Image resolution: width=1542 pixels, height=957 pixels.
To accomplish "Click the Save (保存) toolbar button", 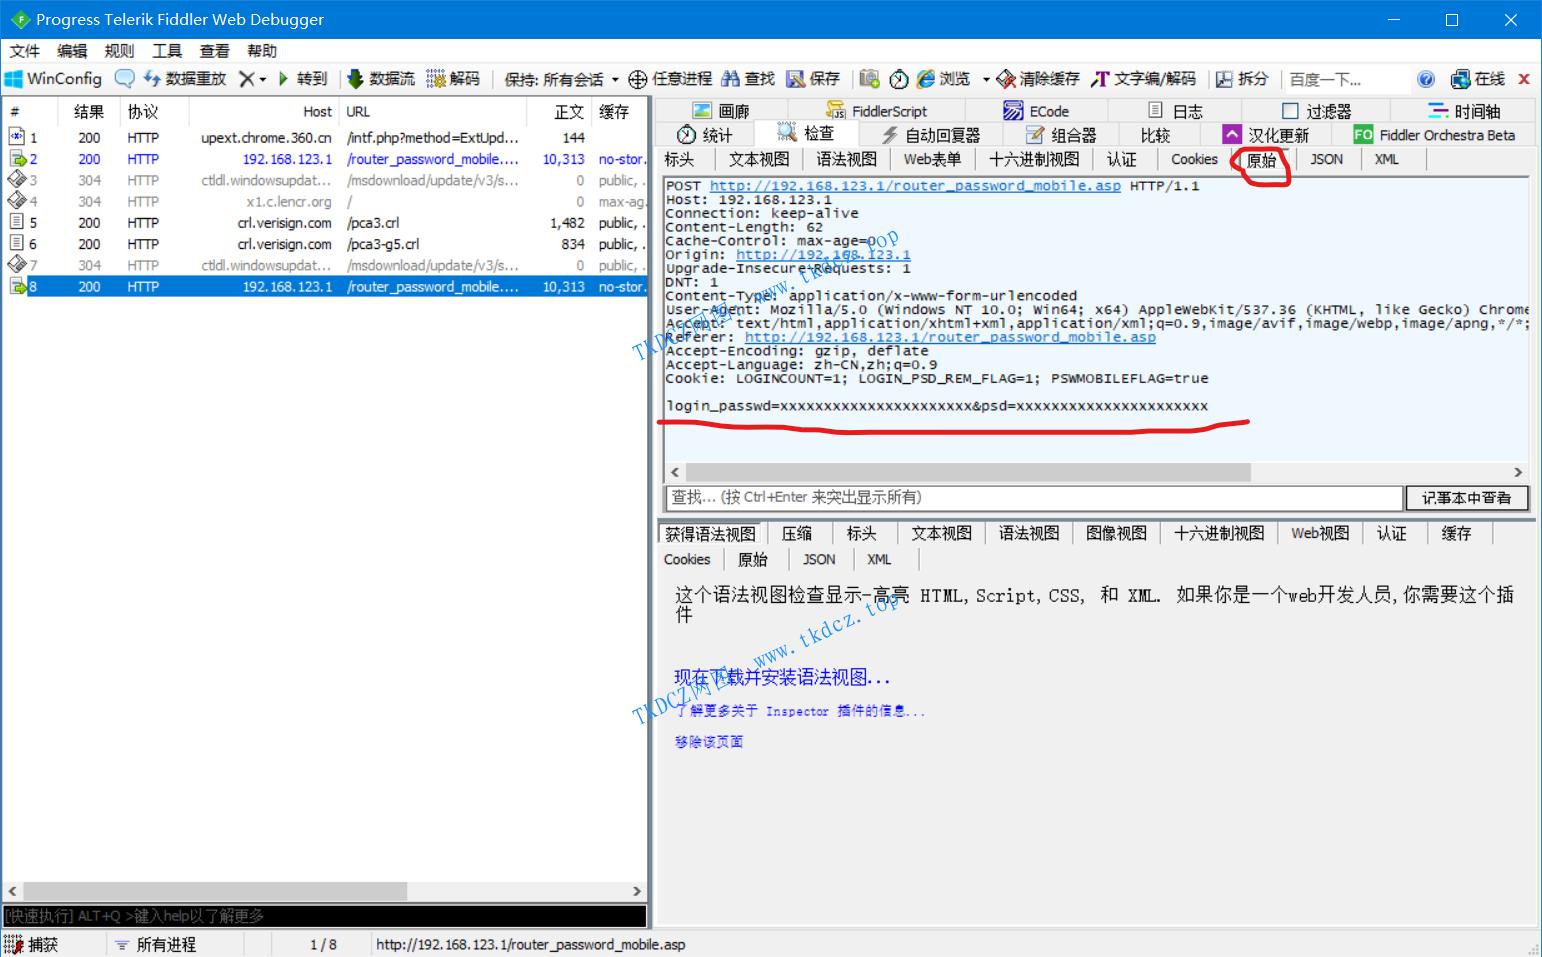I will pos(813,79).
